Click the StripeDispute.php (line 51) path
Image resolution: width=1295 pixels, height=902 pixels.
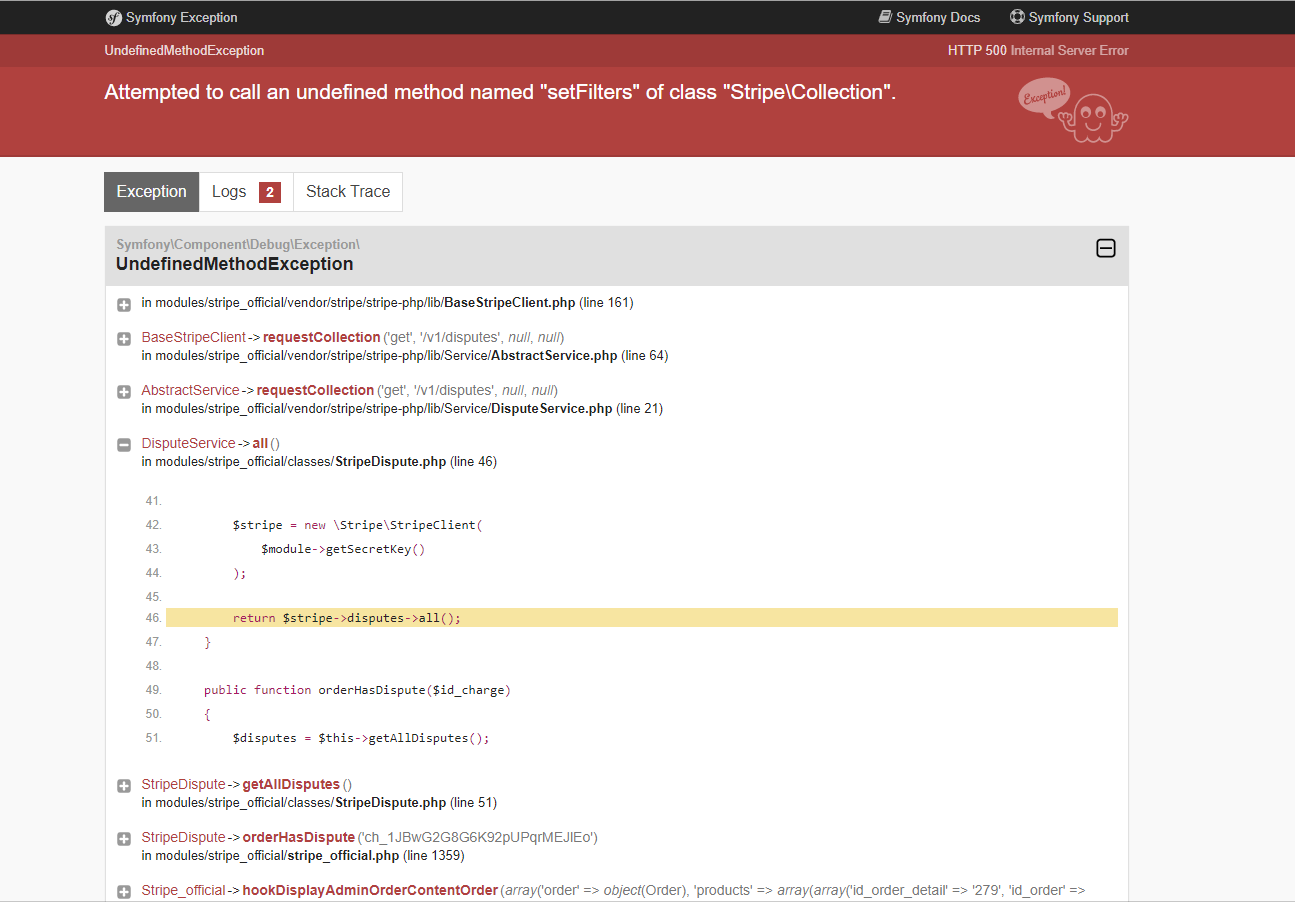[319, 802]
